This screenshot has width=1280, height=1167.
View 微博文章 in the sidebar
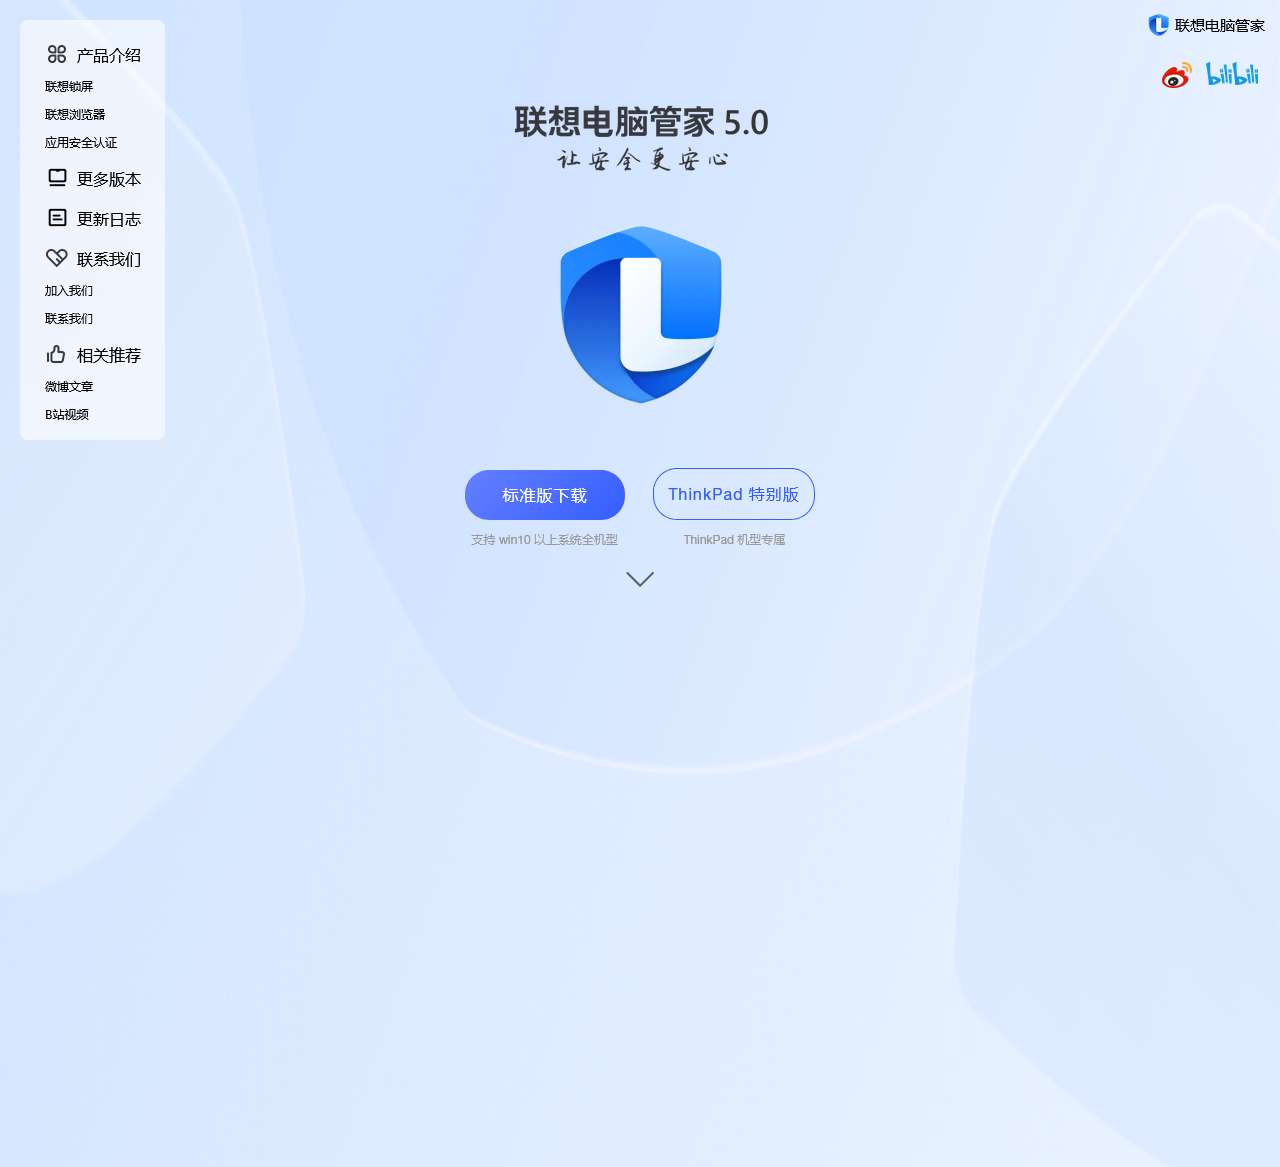69,387
